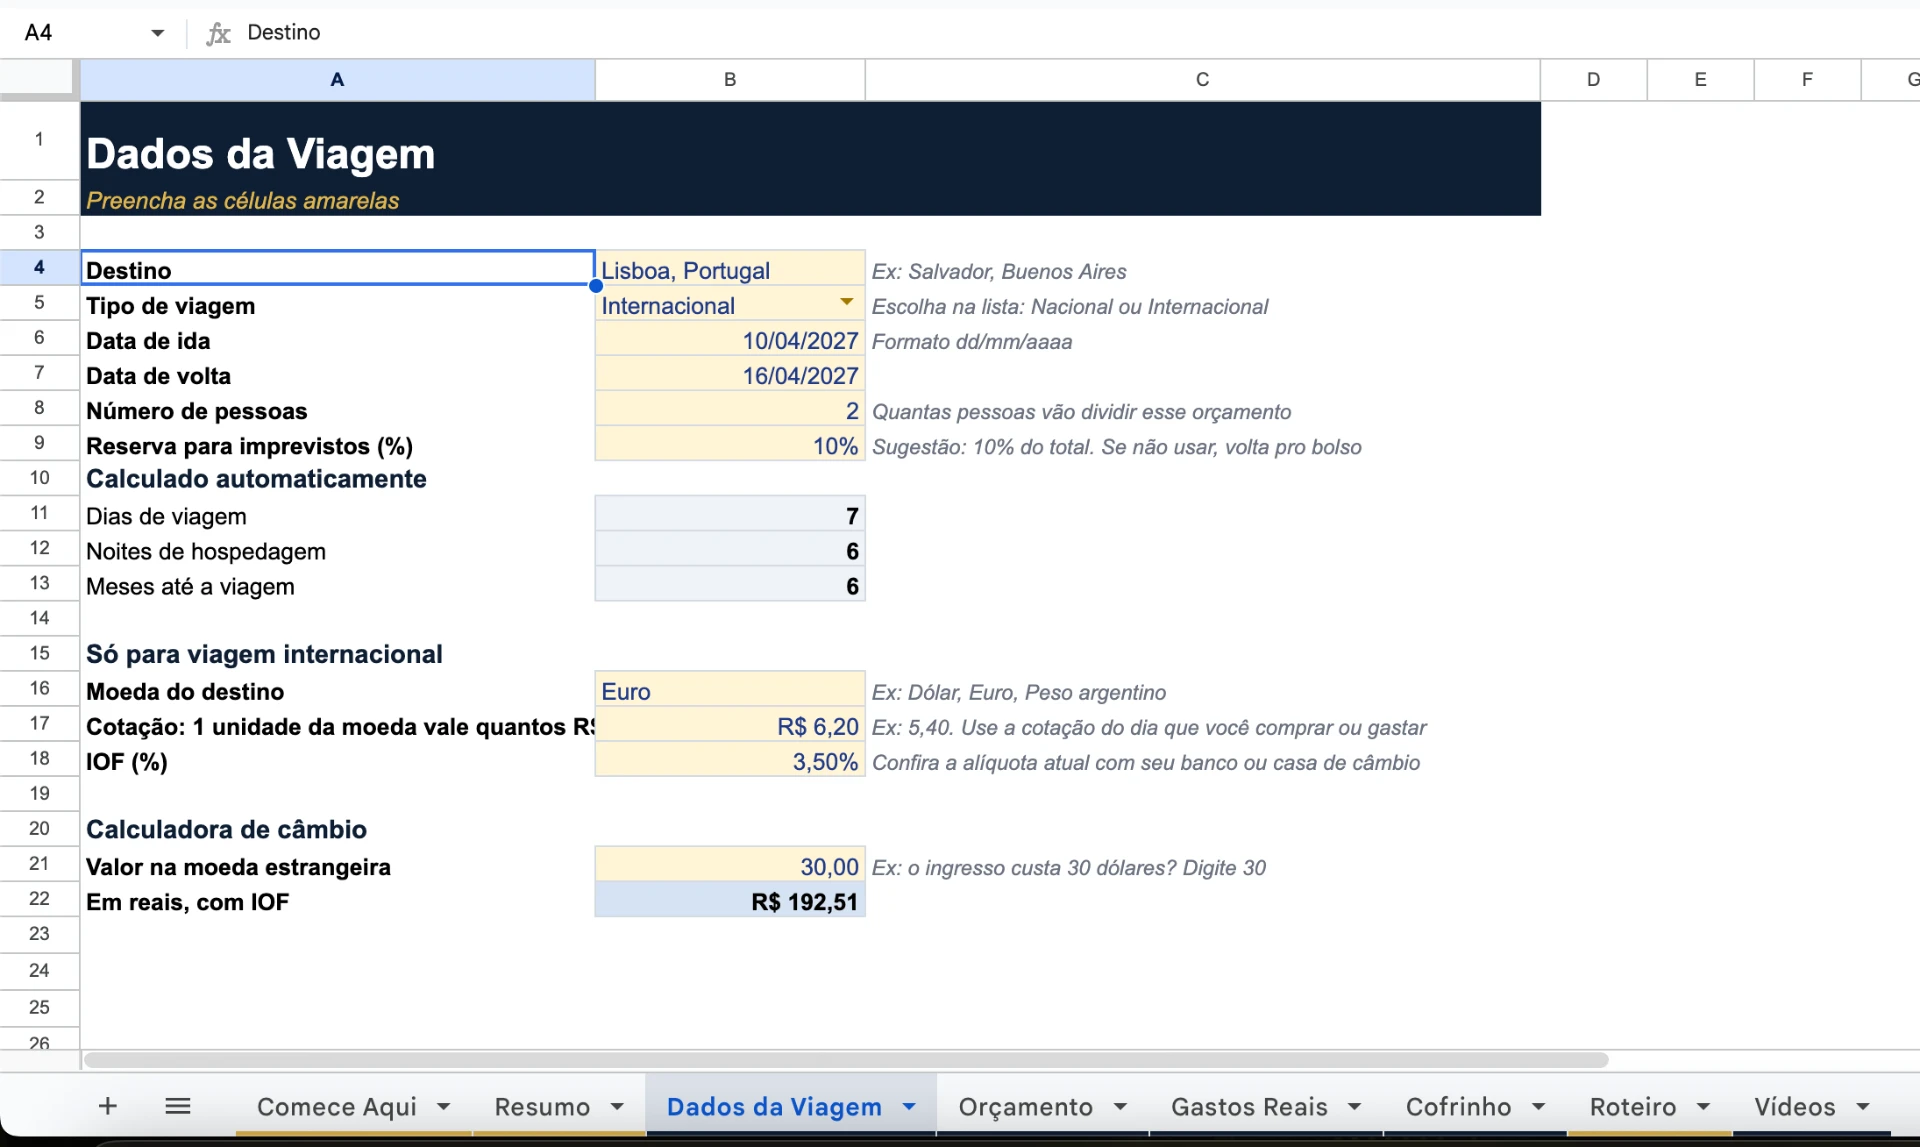Select row 10 header

(39, 478)
